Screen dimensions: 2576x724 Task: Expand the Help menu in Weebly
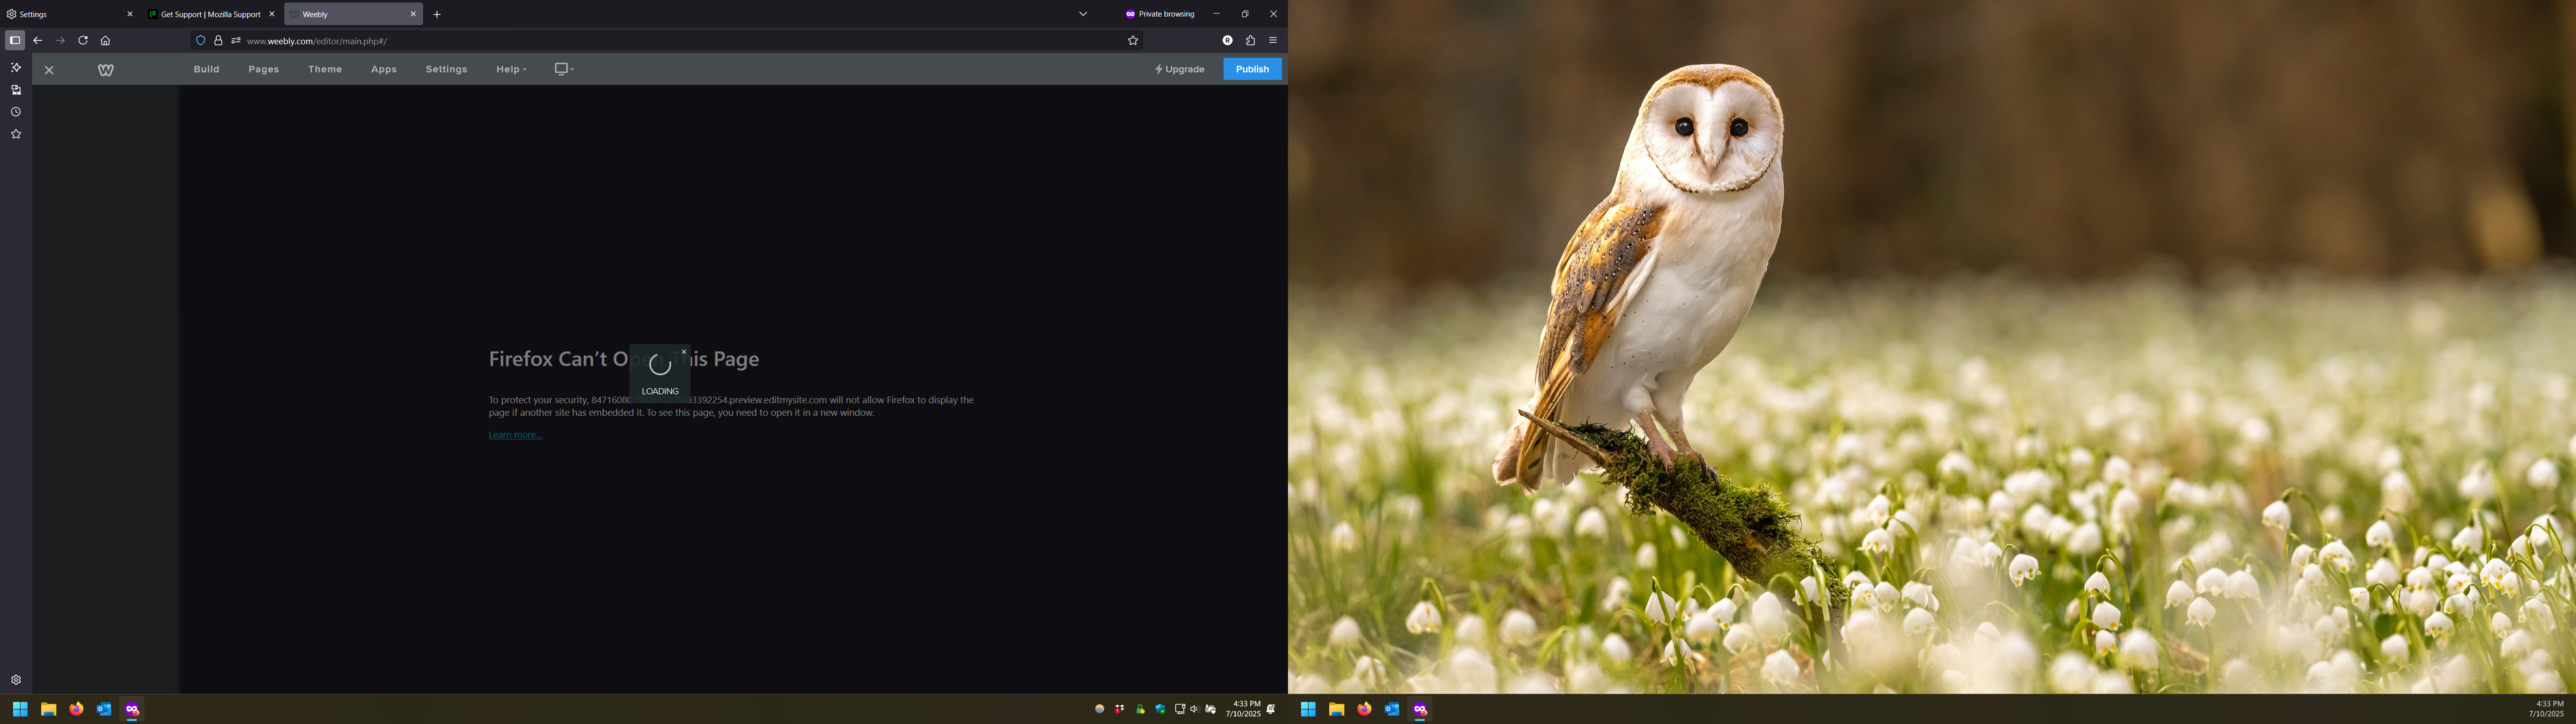pyautogui.click(x=511, y=69)
